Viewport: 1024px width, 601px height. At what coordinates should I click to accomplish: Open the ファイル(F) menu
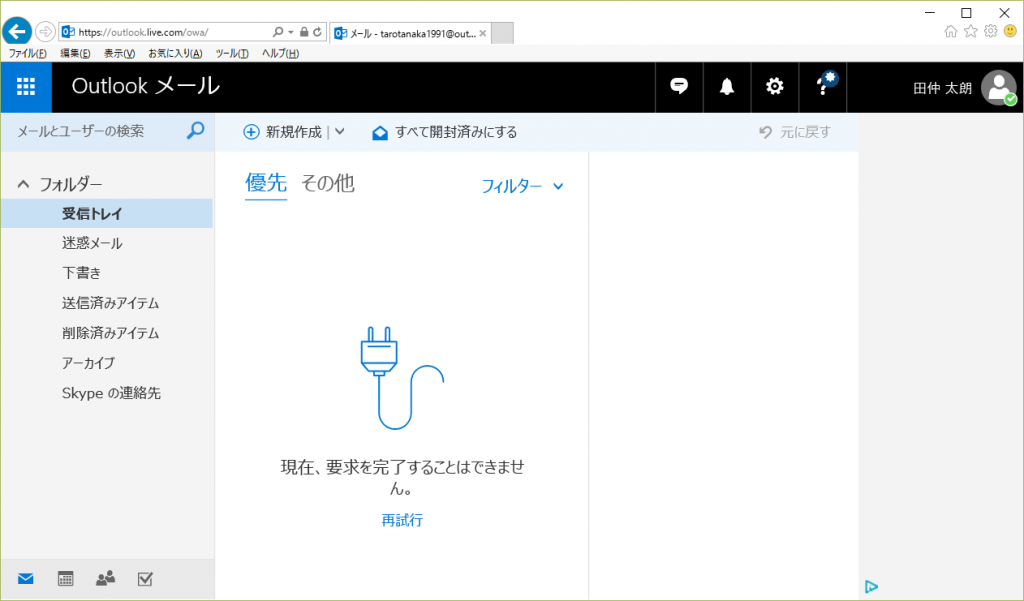(27, 54)
